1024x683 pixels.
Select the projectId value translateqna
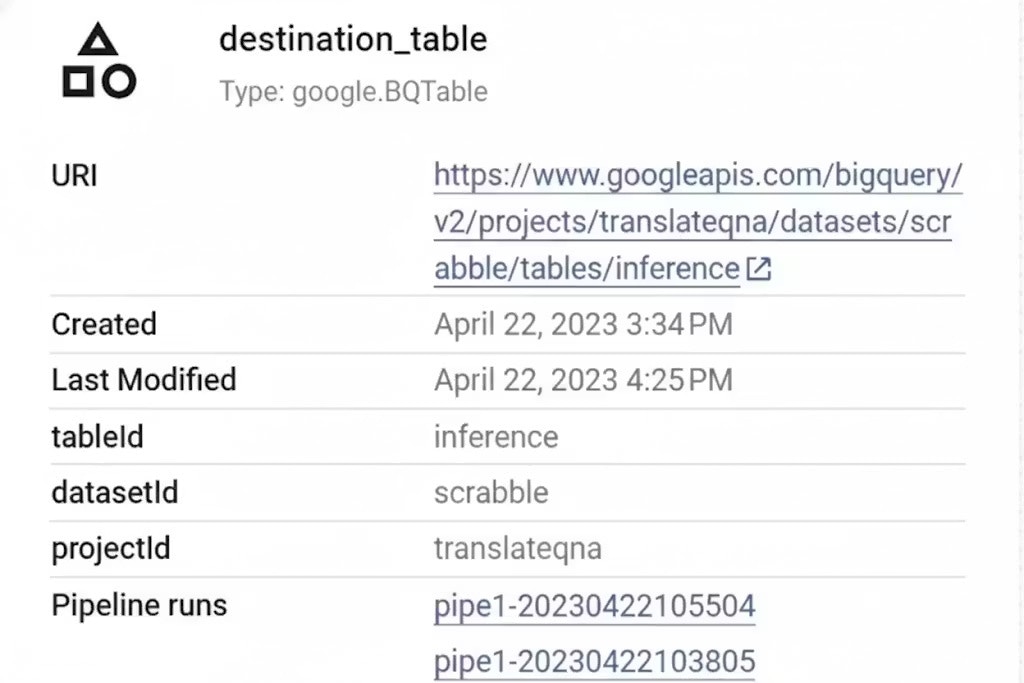[518, 548]
